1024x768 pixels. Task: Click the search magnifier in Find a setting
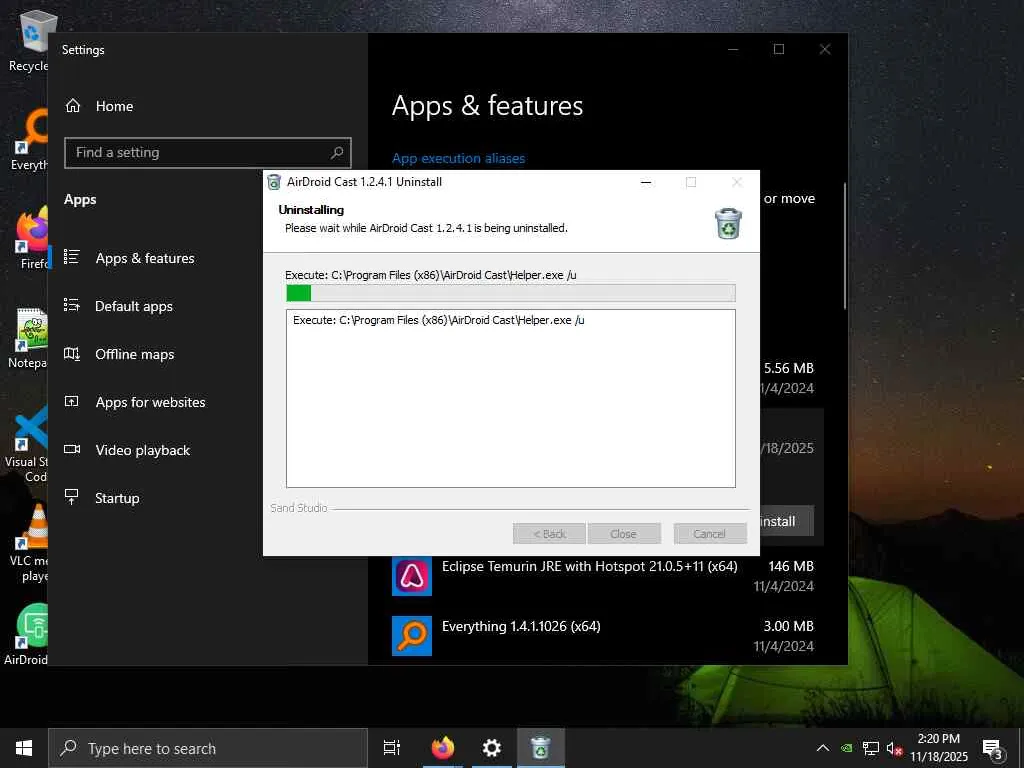coord(337,153)
